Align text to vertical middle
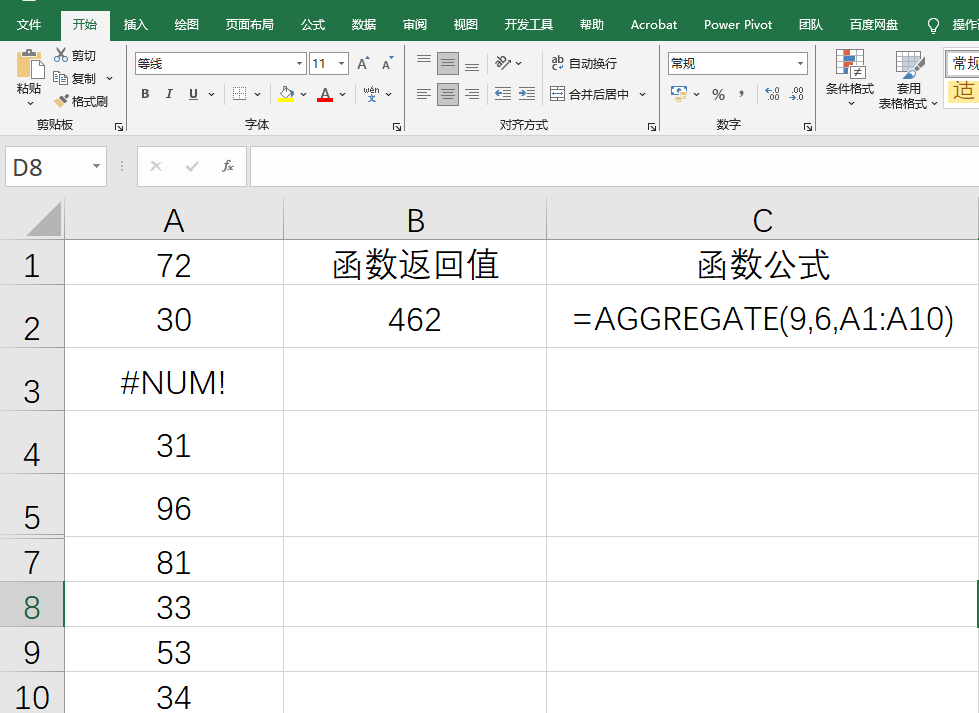The height and width of the screenshot is (713, 979). 448,63
